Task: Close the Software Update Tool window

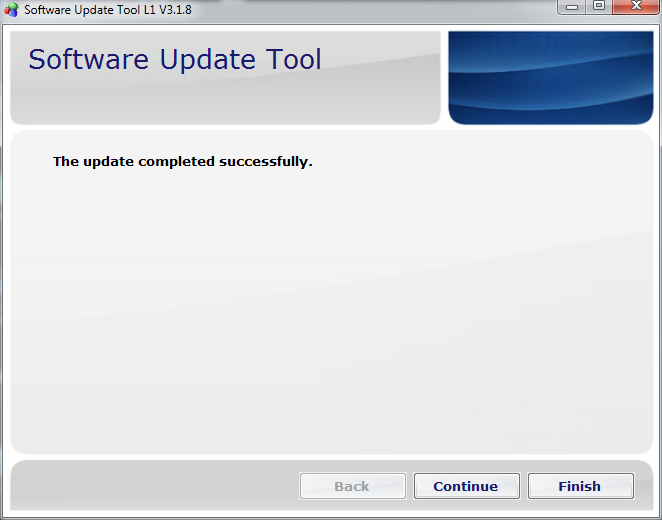Action: [636, 7]
